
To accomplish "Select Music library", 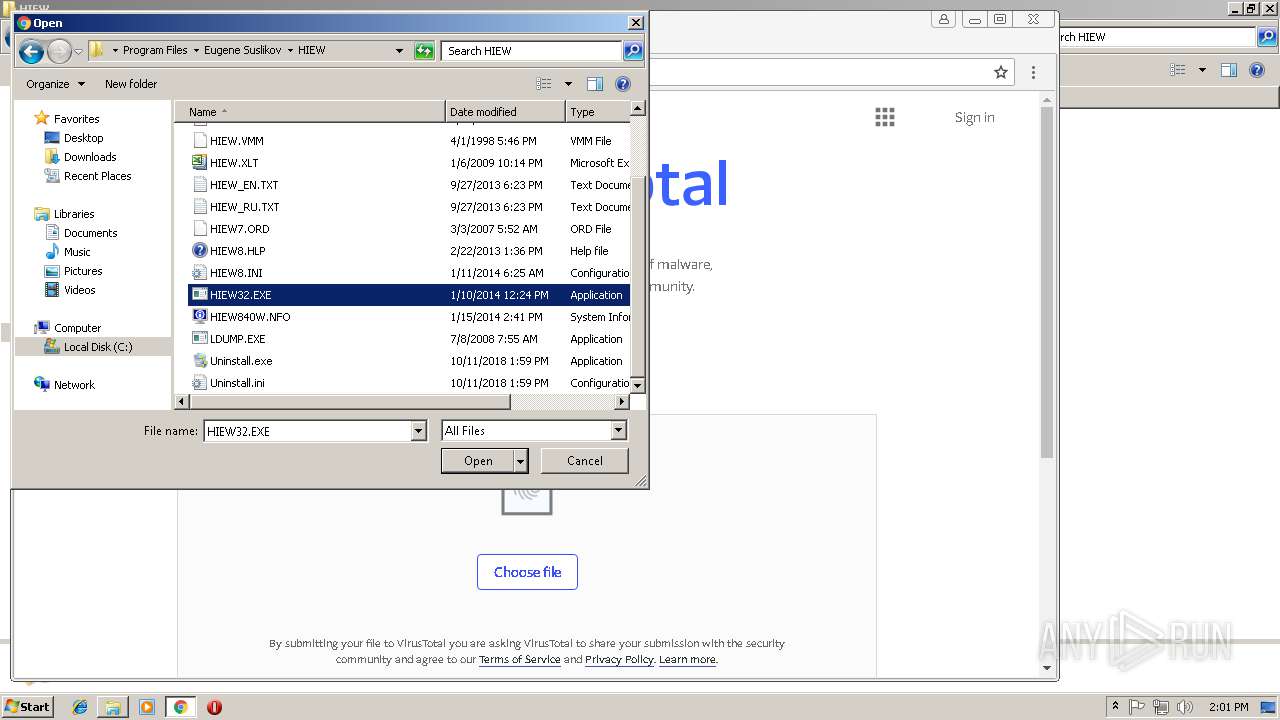I will tap(77, 252).
